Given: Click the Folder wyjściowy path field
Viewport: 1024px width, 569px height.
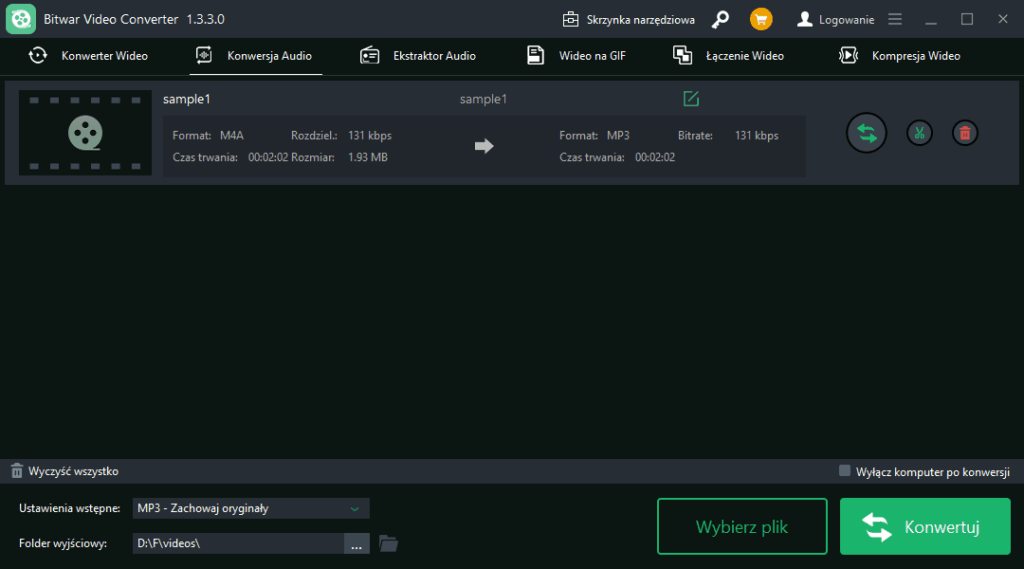Looking at the screenshot, I should click(238, 544).
